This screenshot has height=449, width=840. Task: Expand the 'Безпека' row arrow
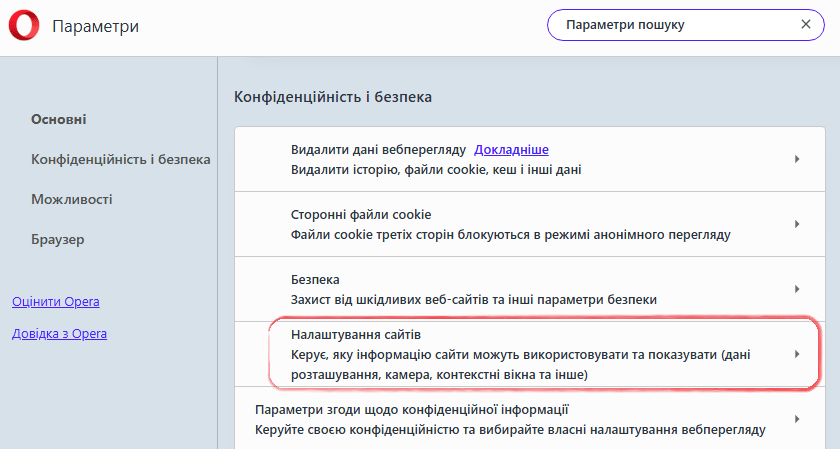pos(797,289)
